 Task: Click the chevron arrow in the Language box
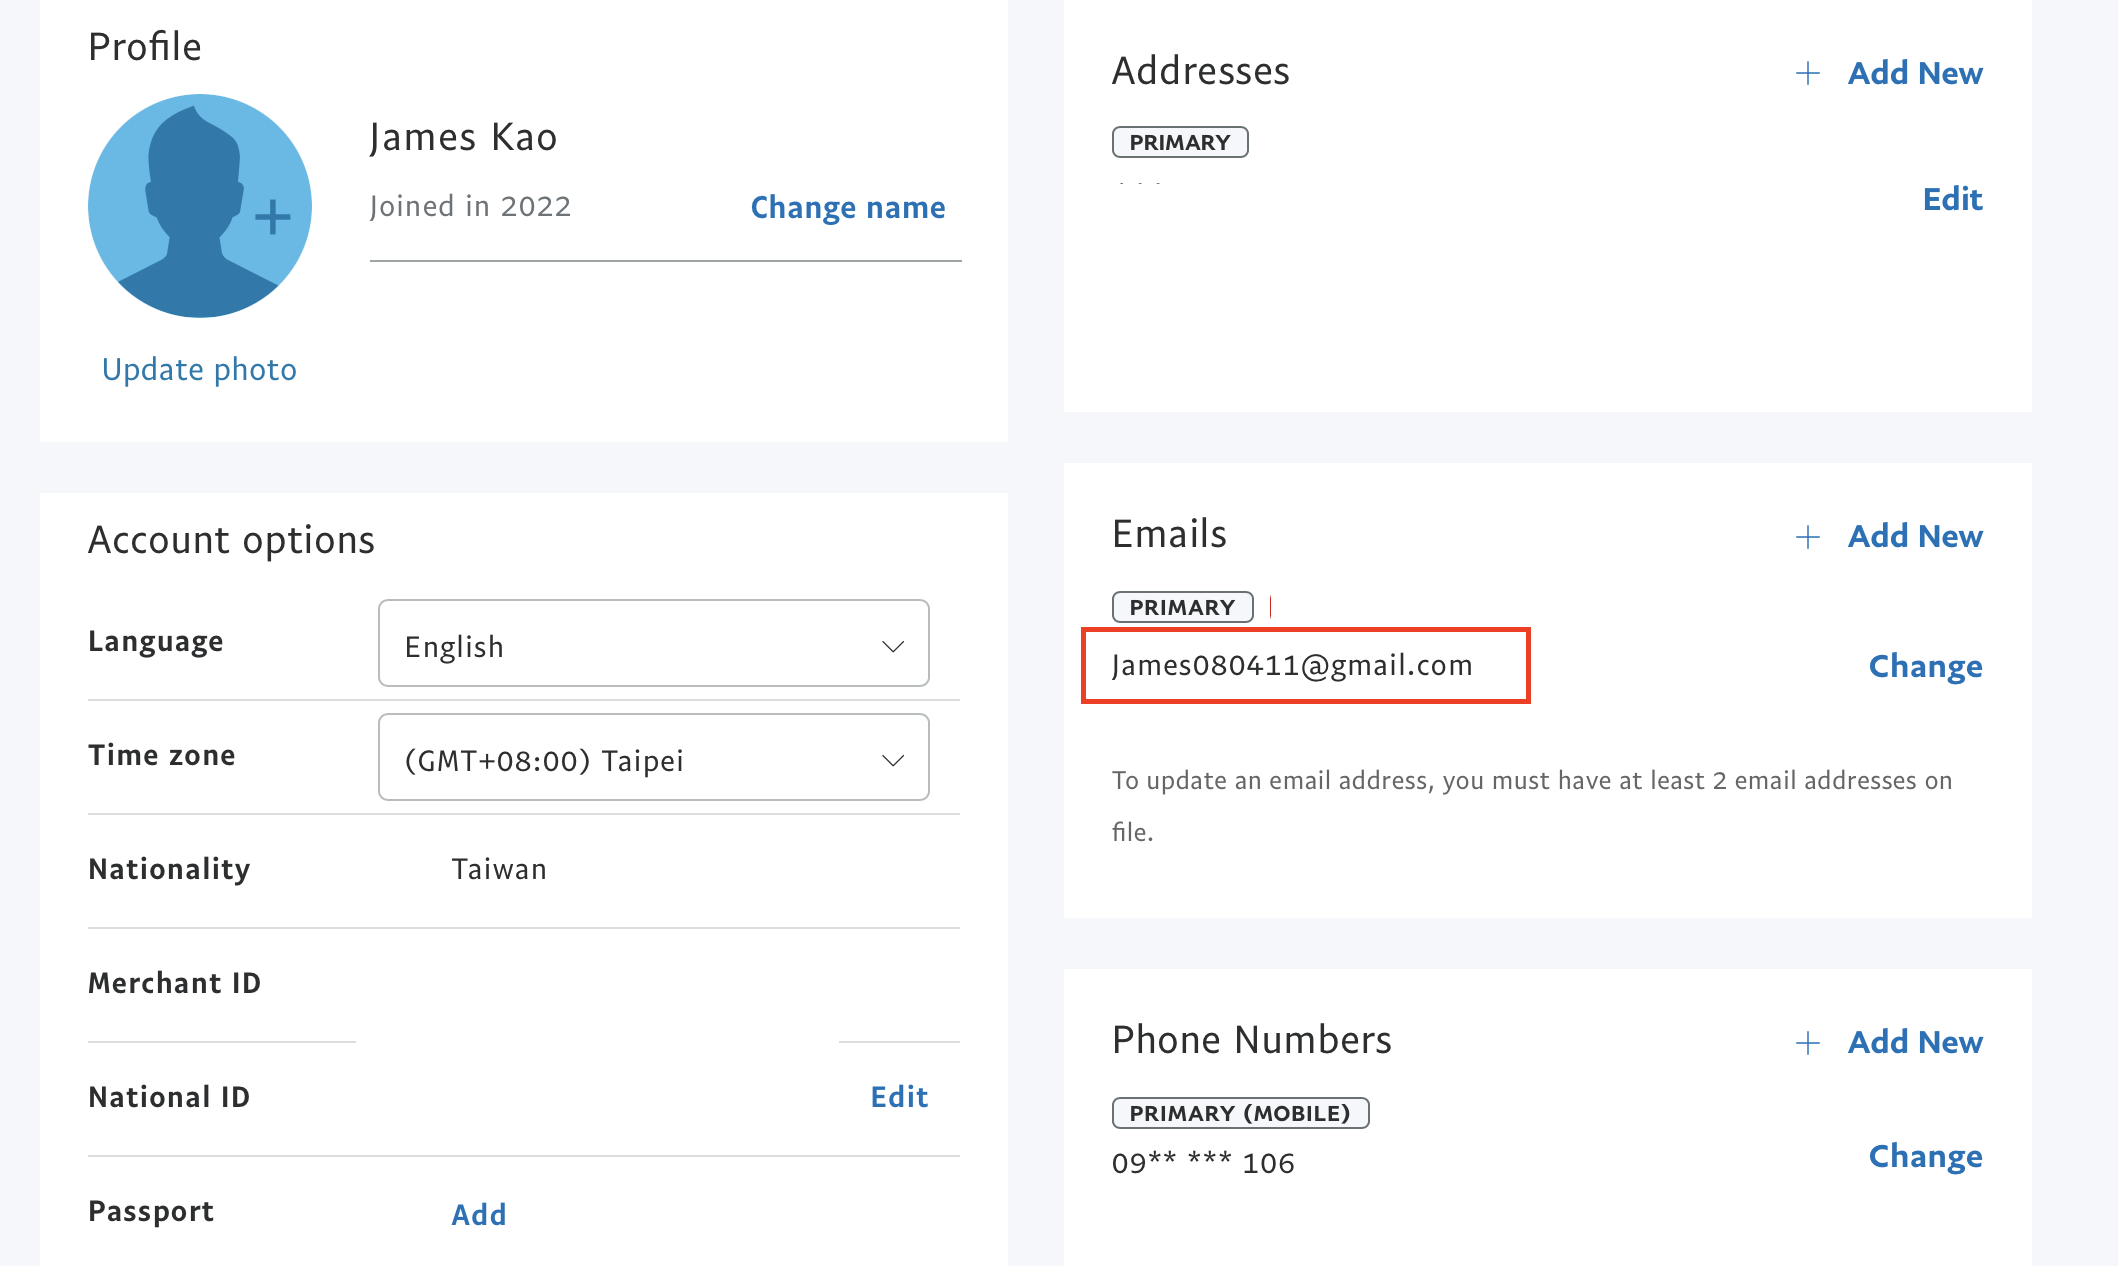click(893, 646)
